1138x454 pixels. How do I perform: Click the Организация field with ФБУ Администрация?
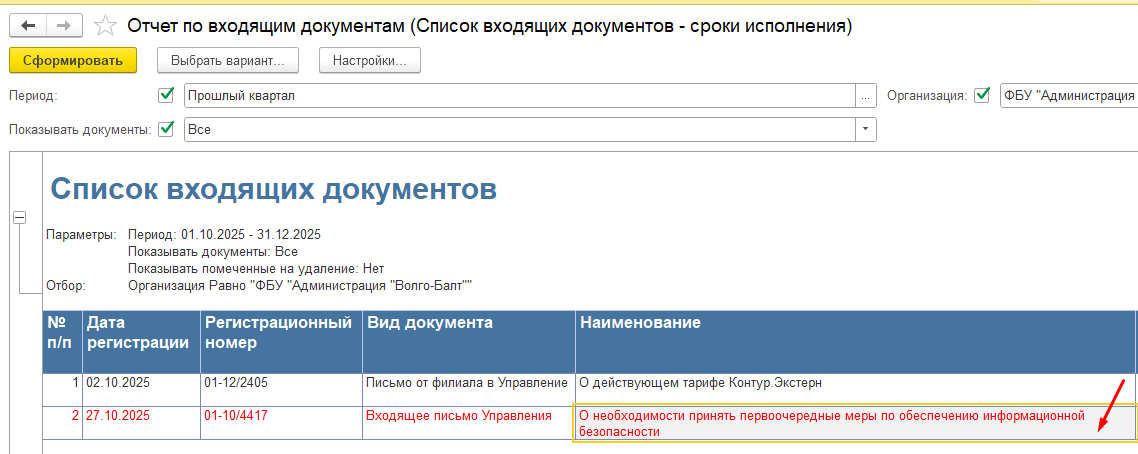1068,96
